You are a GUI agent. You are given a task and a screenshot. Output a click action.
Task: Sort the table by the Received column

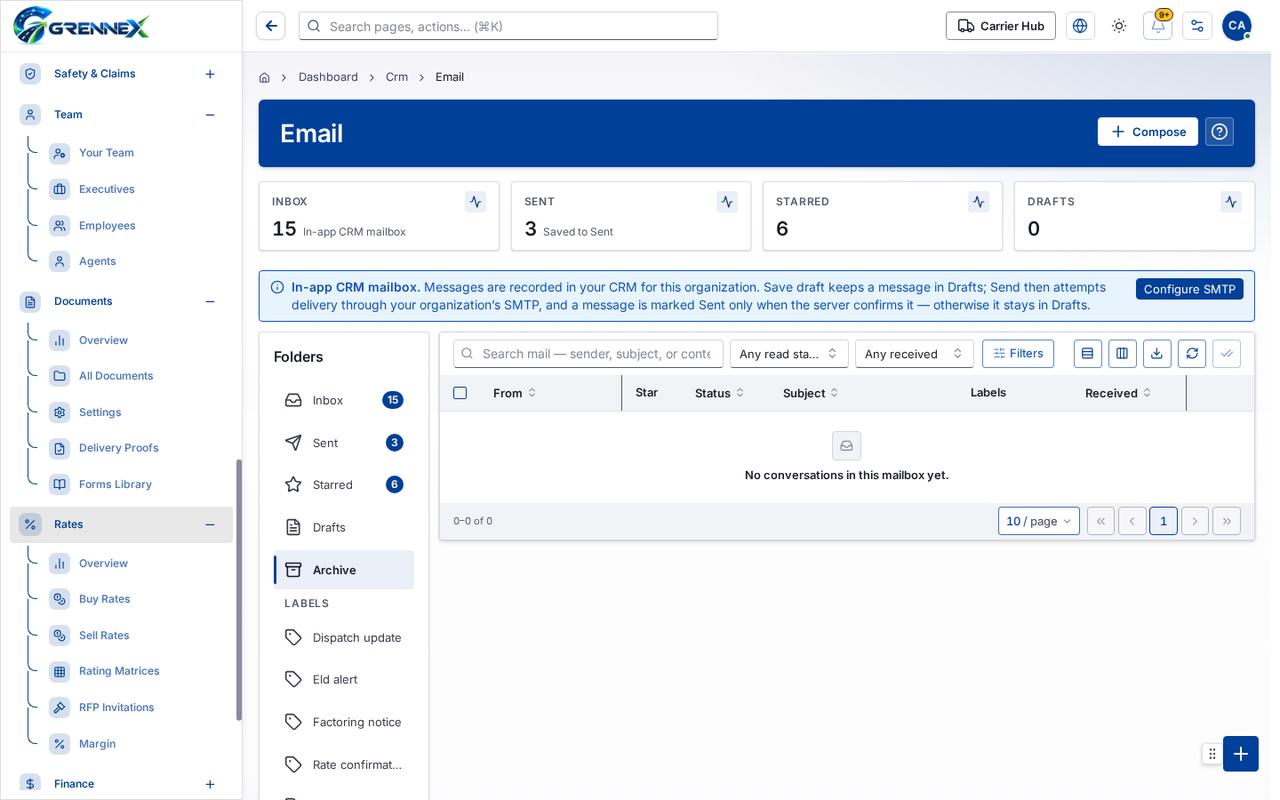(1118, 393)
